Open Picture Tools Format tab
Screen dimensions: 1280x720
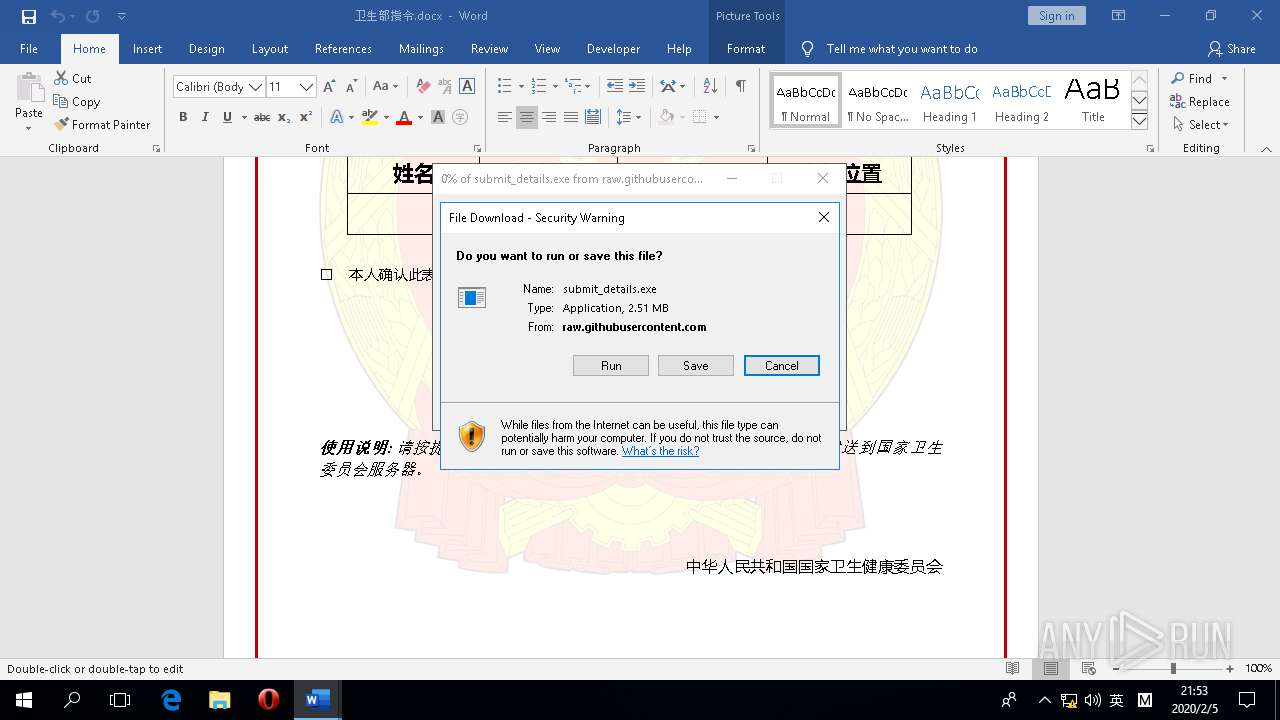click(x=746, y=48)
